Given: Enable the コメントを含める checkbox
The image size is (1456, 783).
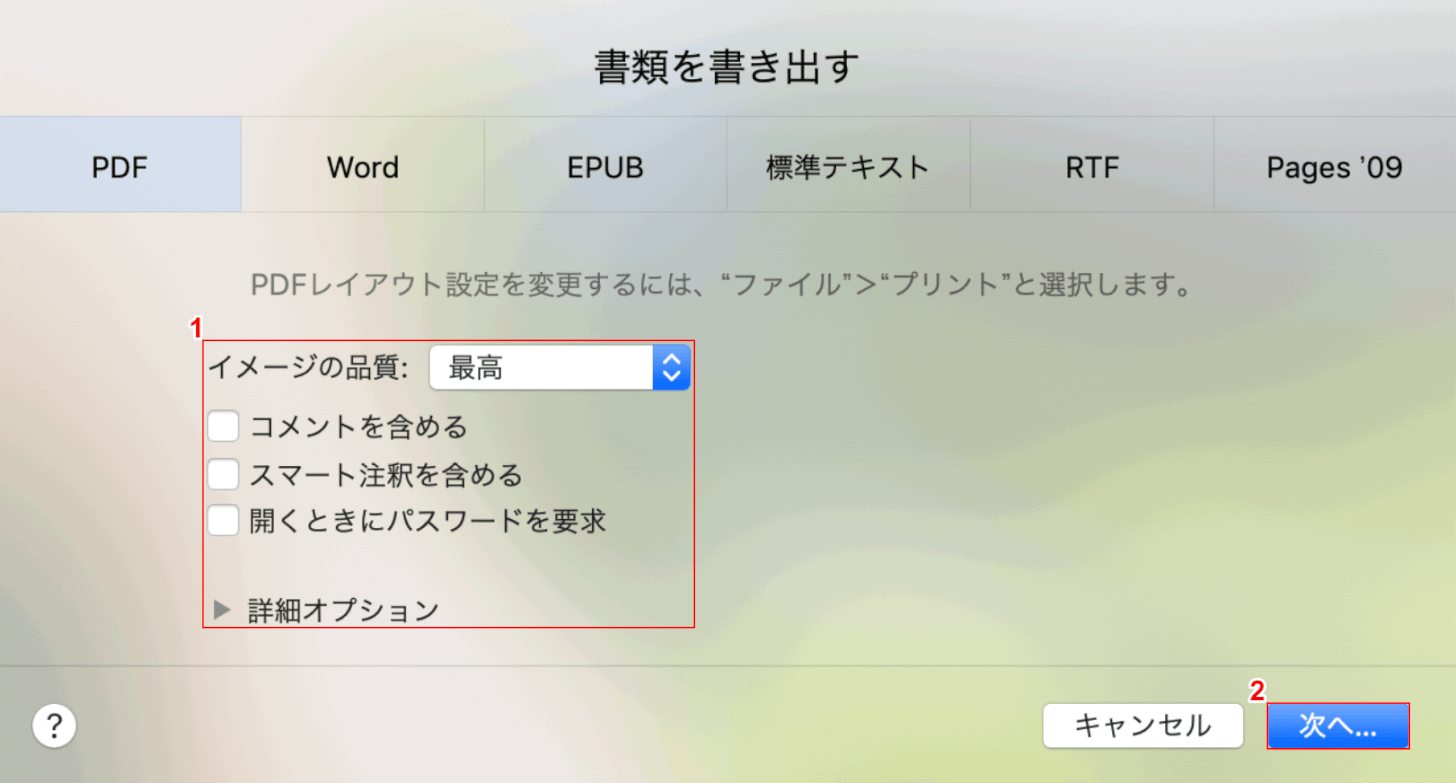Looking at the screenshot, I should (x=222, y=425).
